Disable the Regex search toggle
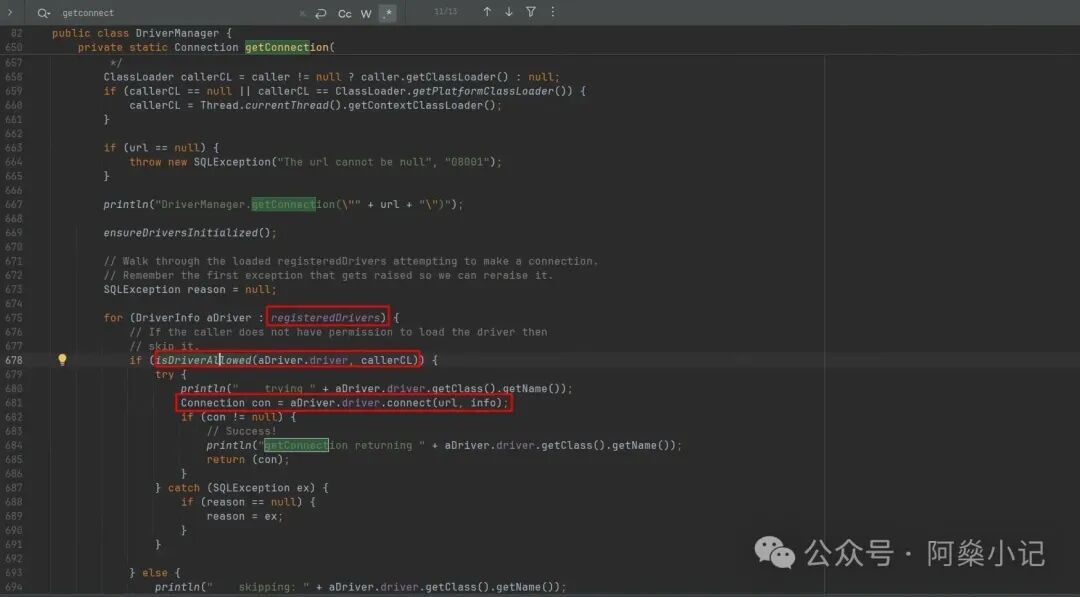 click(388, 13)
